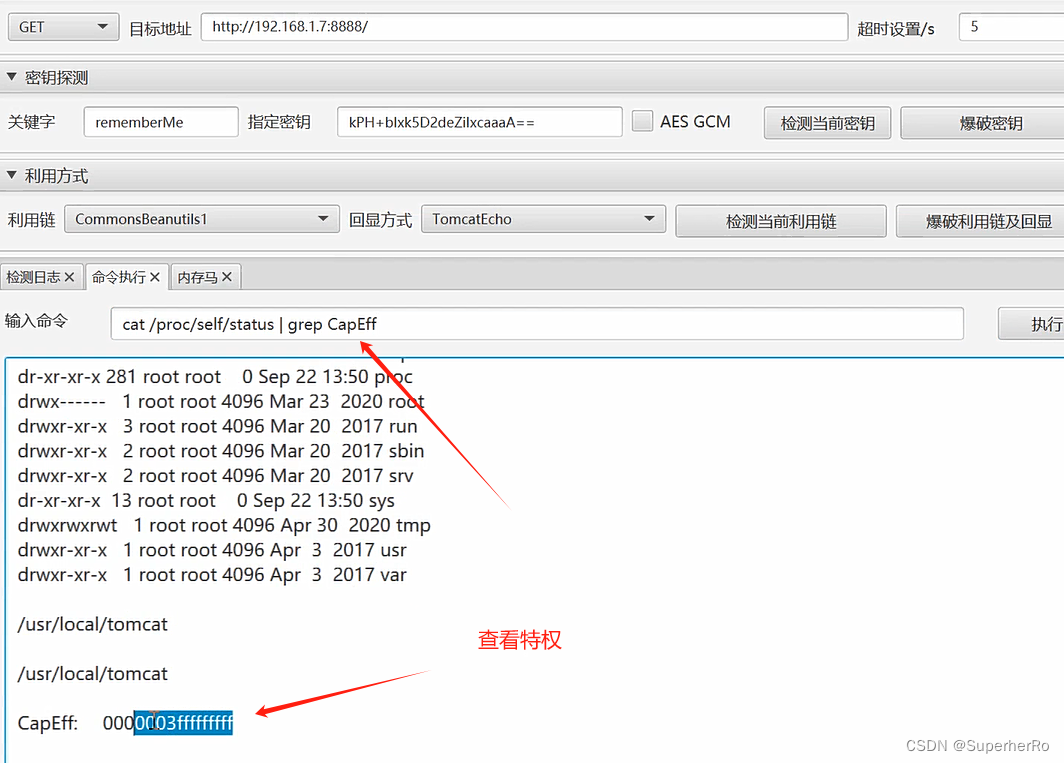
Task: Click the first /usr/local/tomcat output line
Action: pyautogui.click(x=92, y=625)
